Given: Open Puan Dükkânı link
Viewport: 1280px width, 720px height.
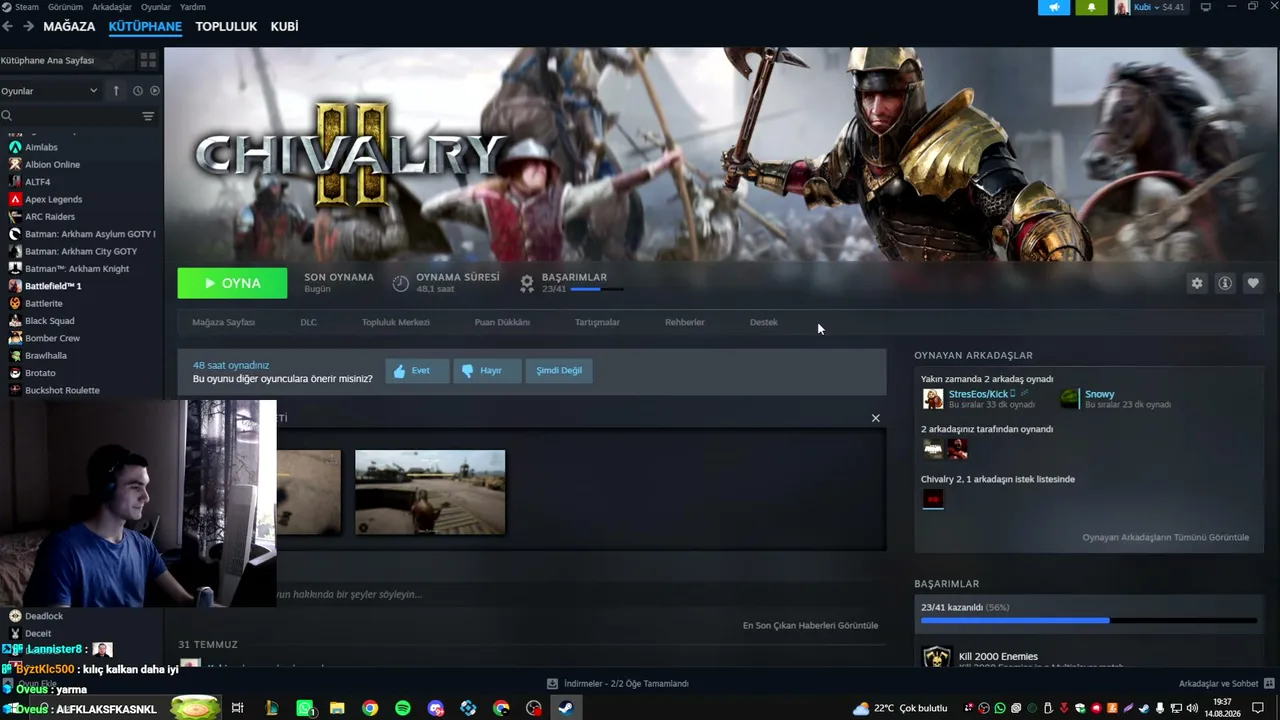Looking at the screenshot, I should click(502, 322).
